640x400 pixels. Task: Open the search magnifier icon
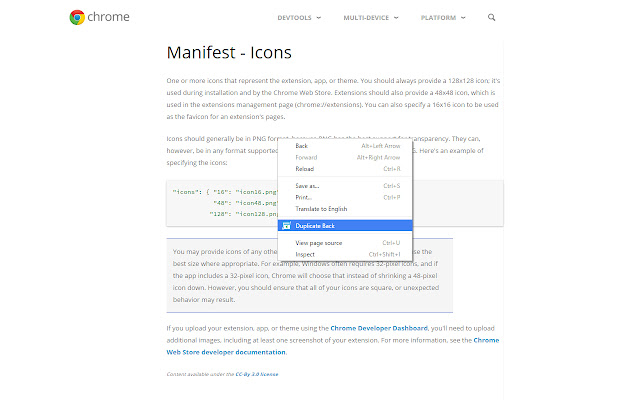pos(491,18)
